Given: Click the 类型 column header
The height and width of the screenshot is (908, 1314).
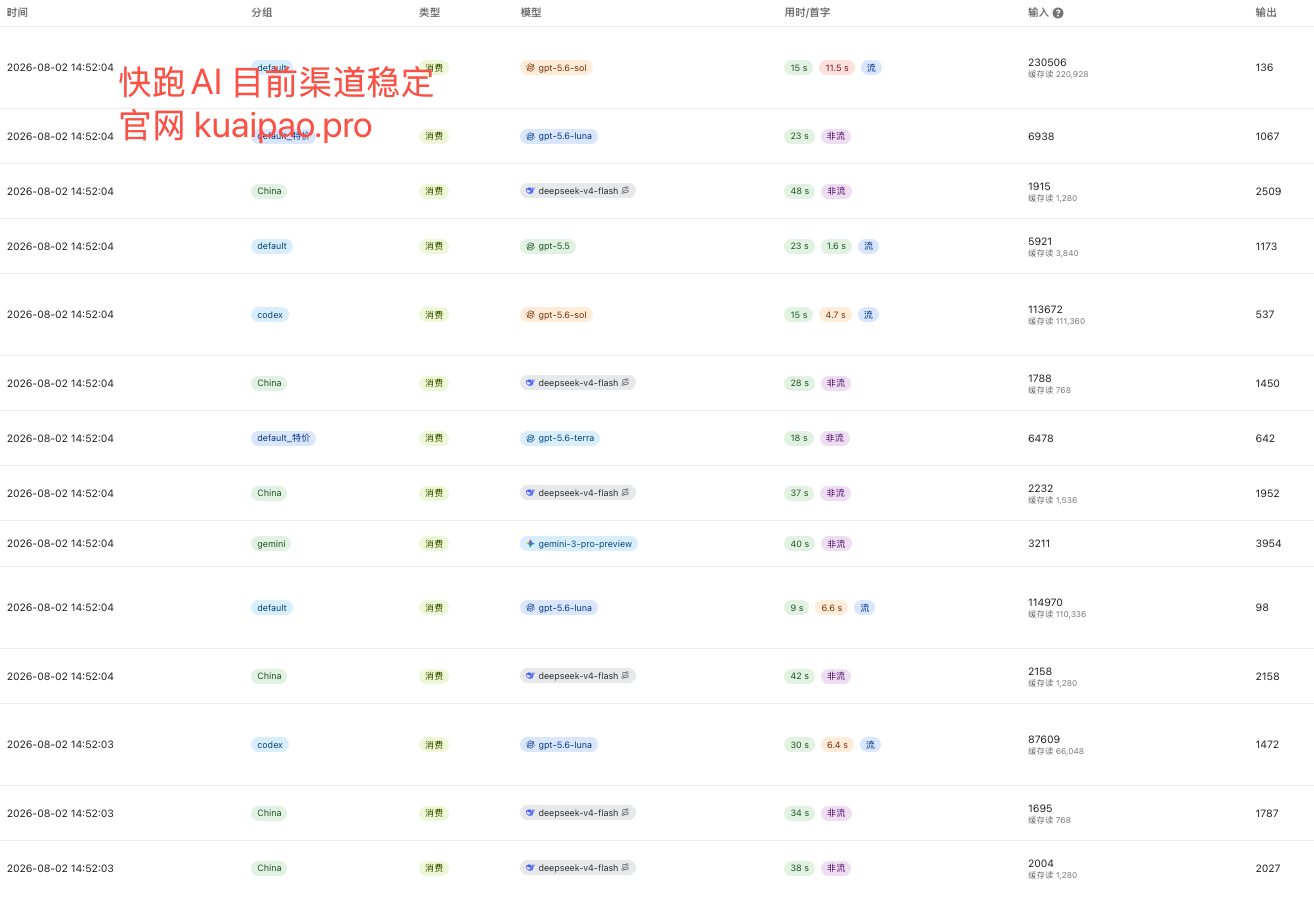Looking at the screenshot, I should pos(430,13).
